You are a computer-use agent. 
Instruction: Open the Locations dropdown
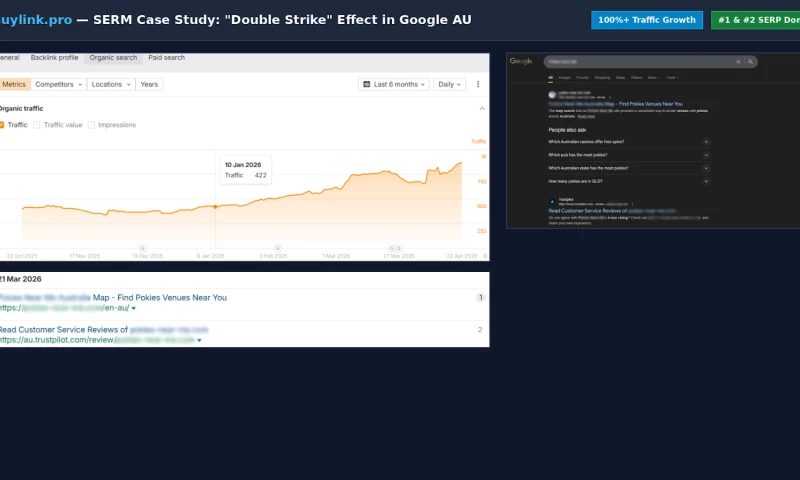click(111, 84)
